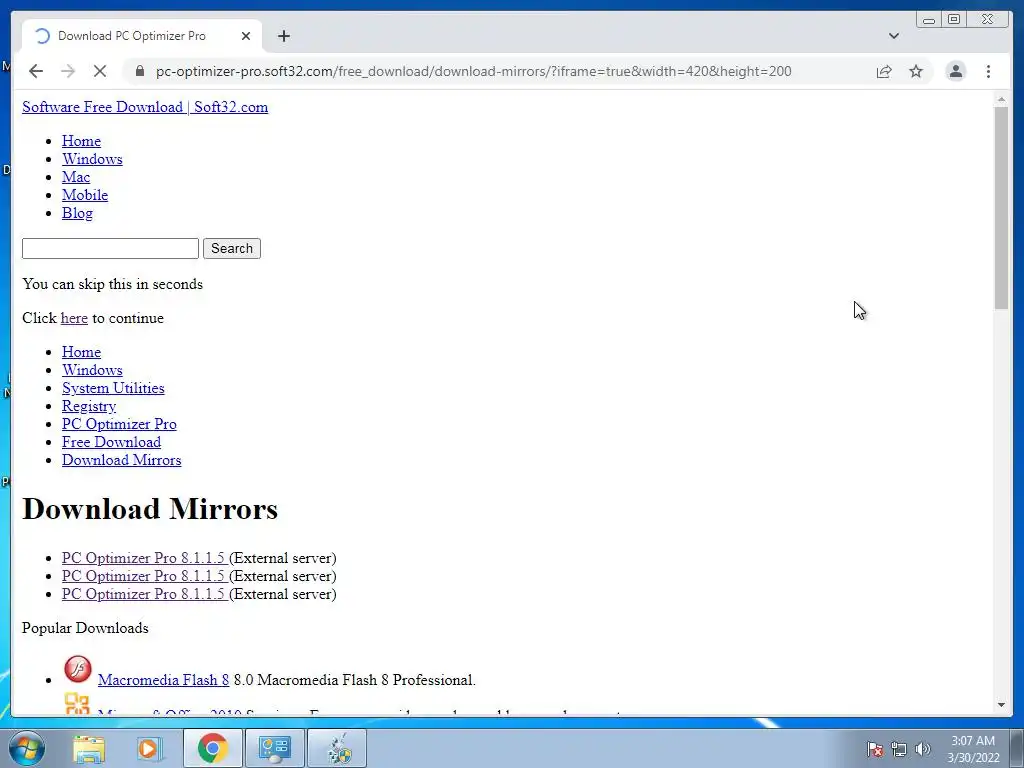Close the Download PC Optimizer Pro tab

[246, 36]
